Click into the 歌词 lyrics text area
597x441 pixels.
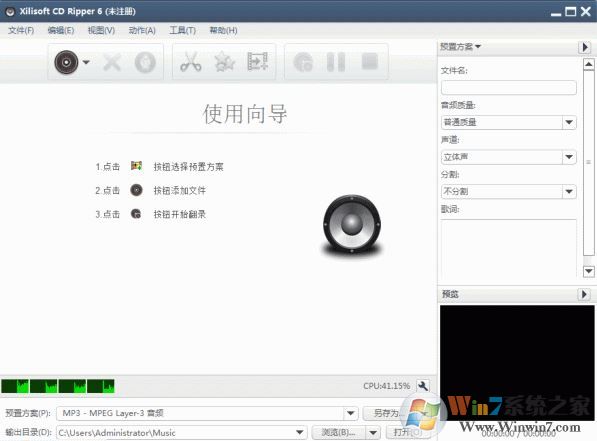[x=509, y=248]
